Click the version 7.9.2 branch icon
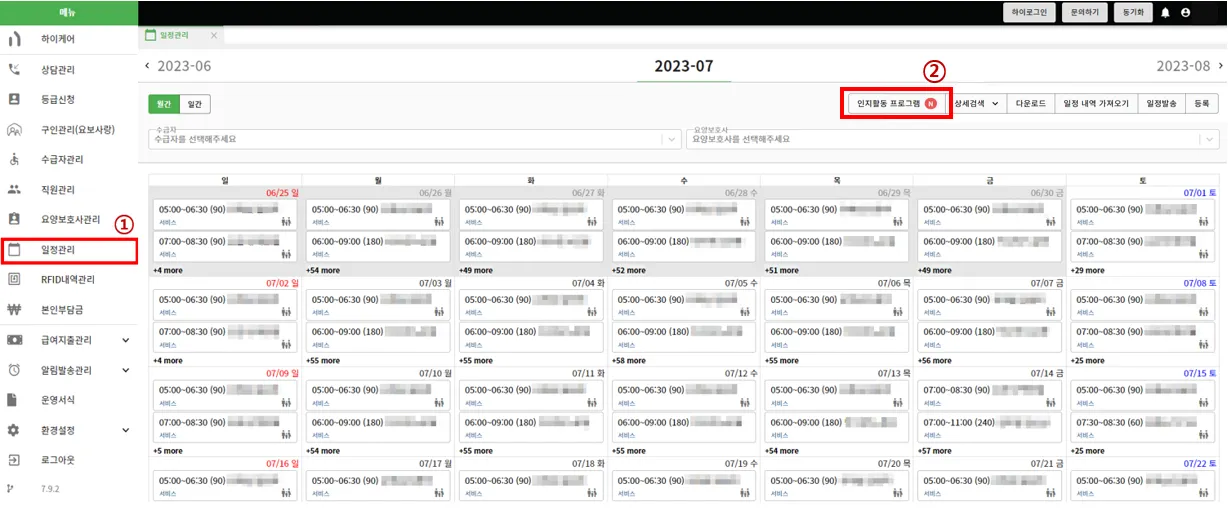The width and height of the screenshot is (1228, 509). pos(11,489)
